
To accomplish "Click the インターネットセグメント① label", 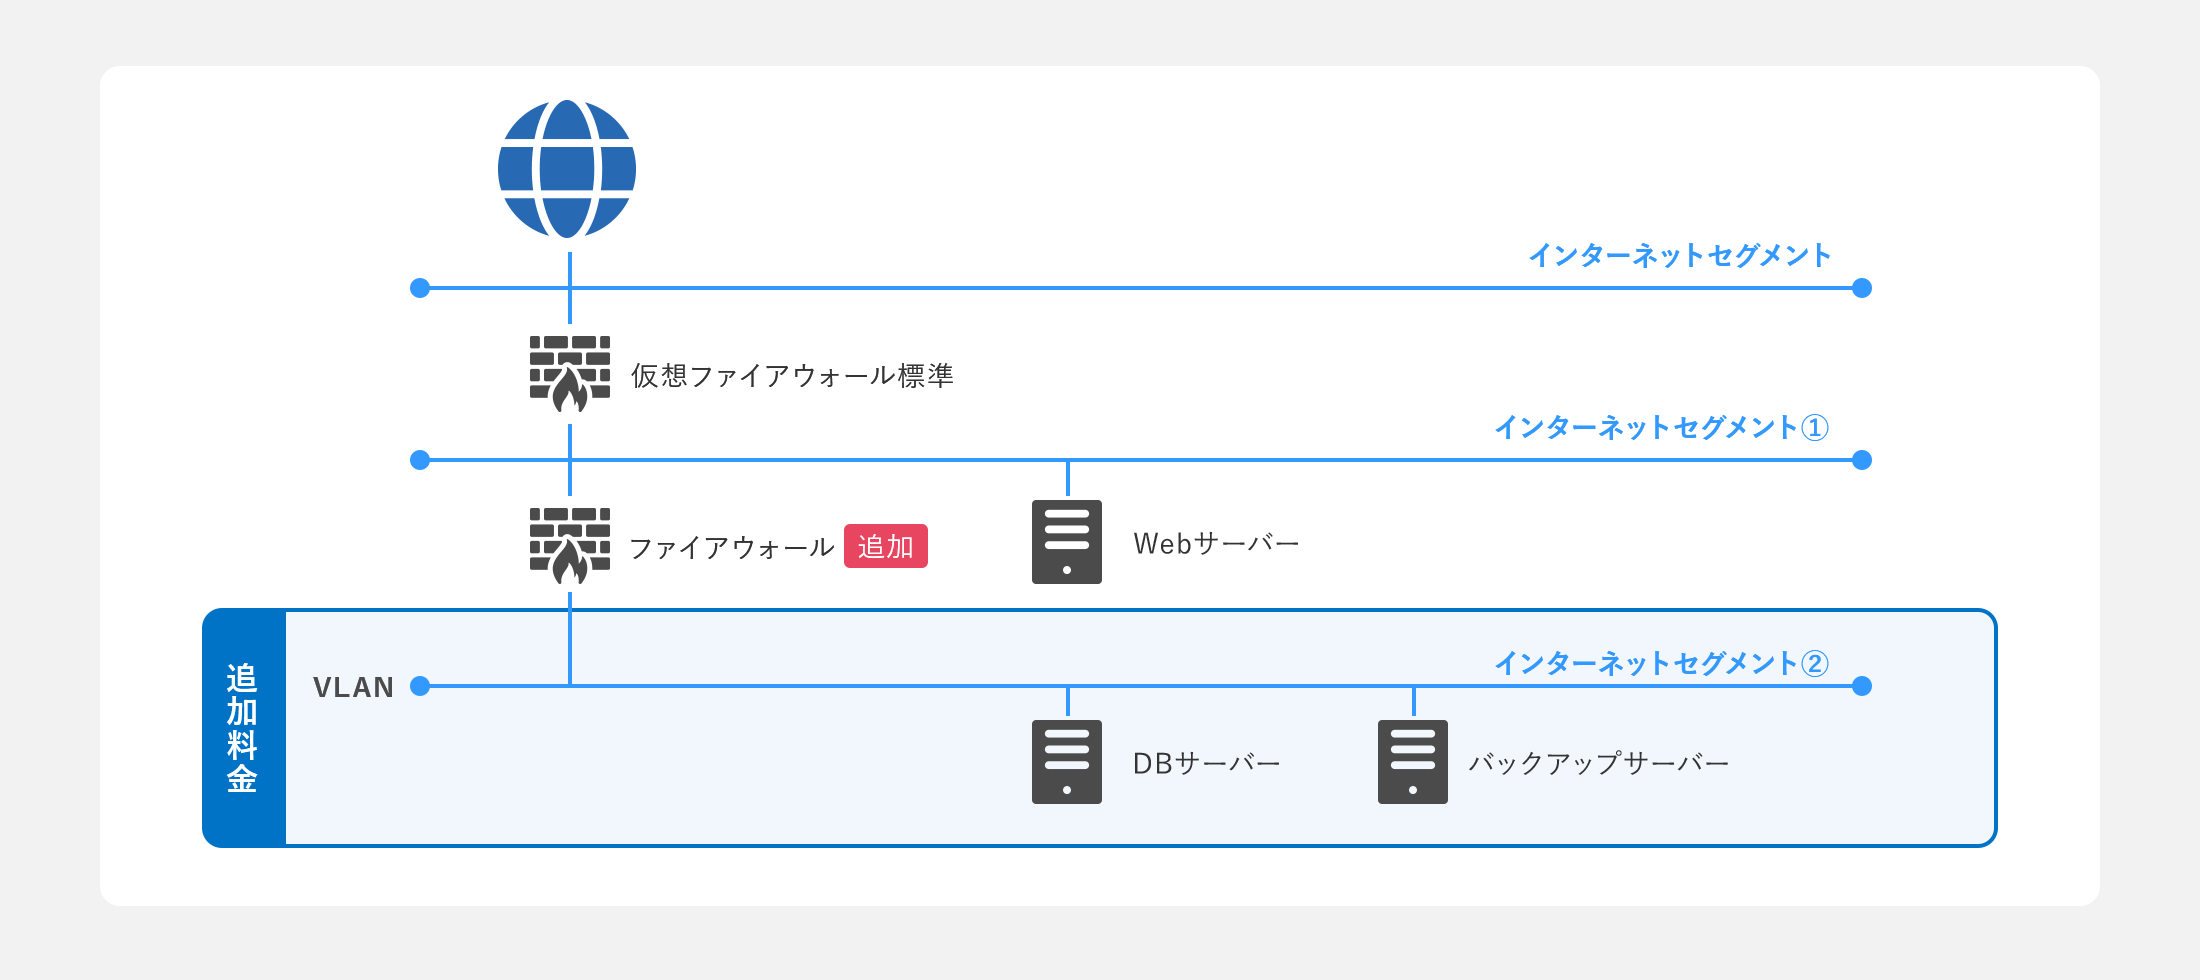I will (x=1660, y=428).
